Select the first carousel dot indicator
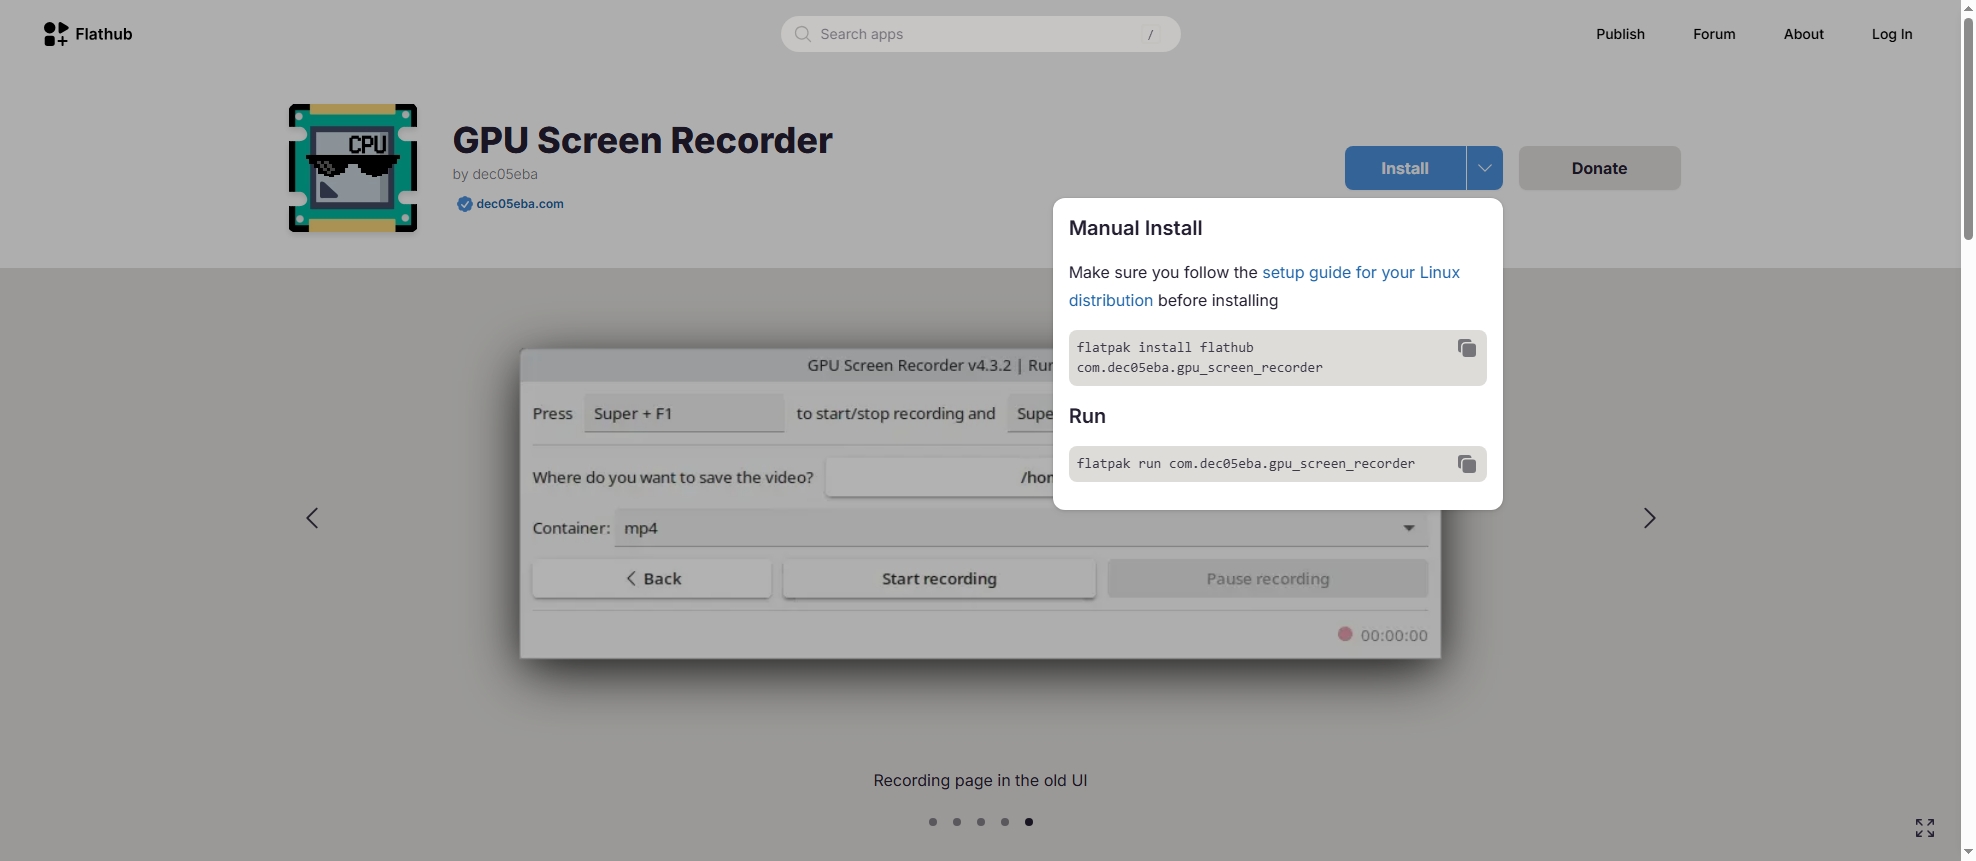The image size is (1976, 861). (x=933, y=822)
